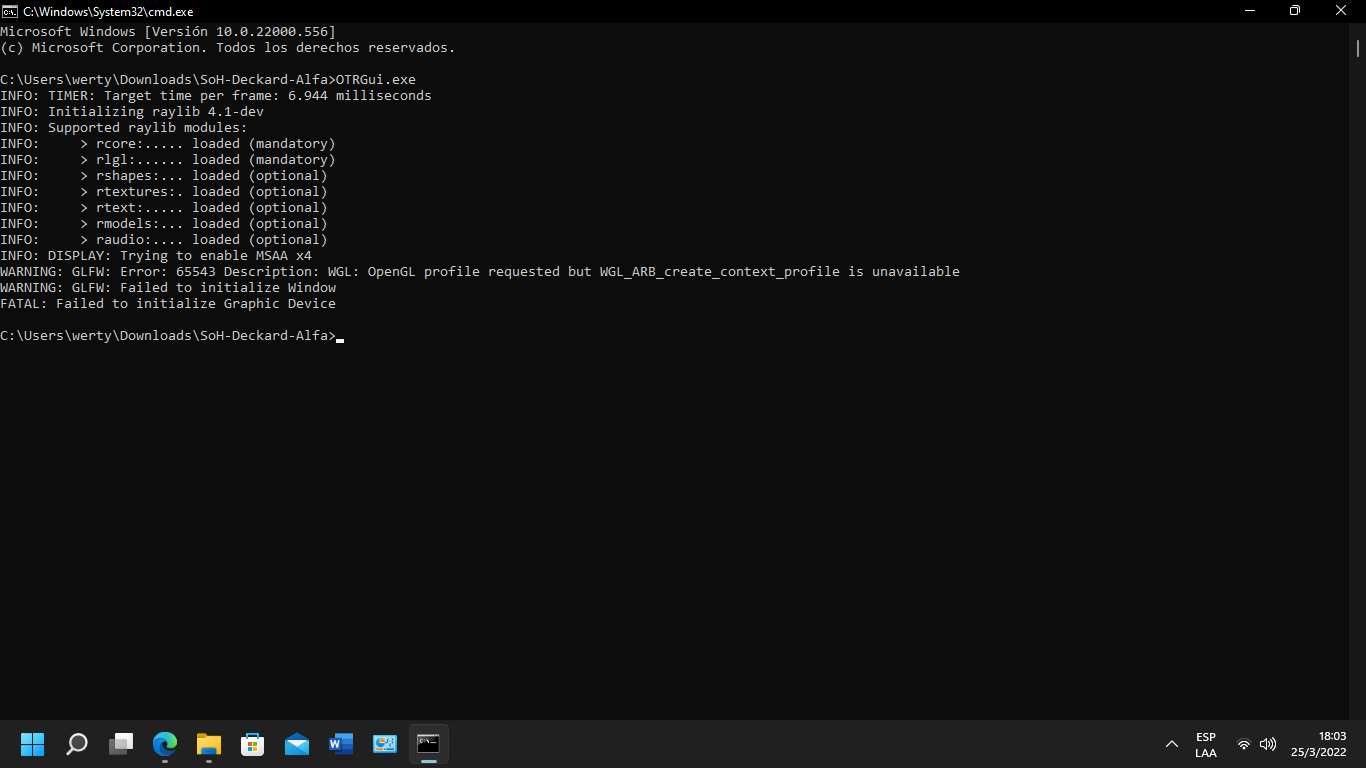Click the Search icon on the taskbar
Viewport: 1366px width, 768px height.
(77, 744)
